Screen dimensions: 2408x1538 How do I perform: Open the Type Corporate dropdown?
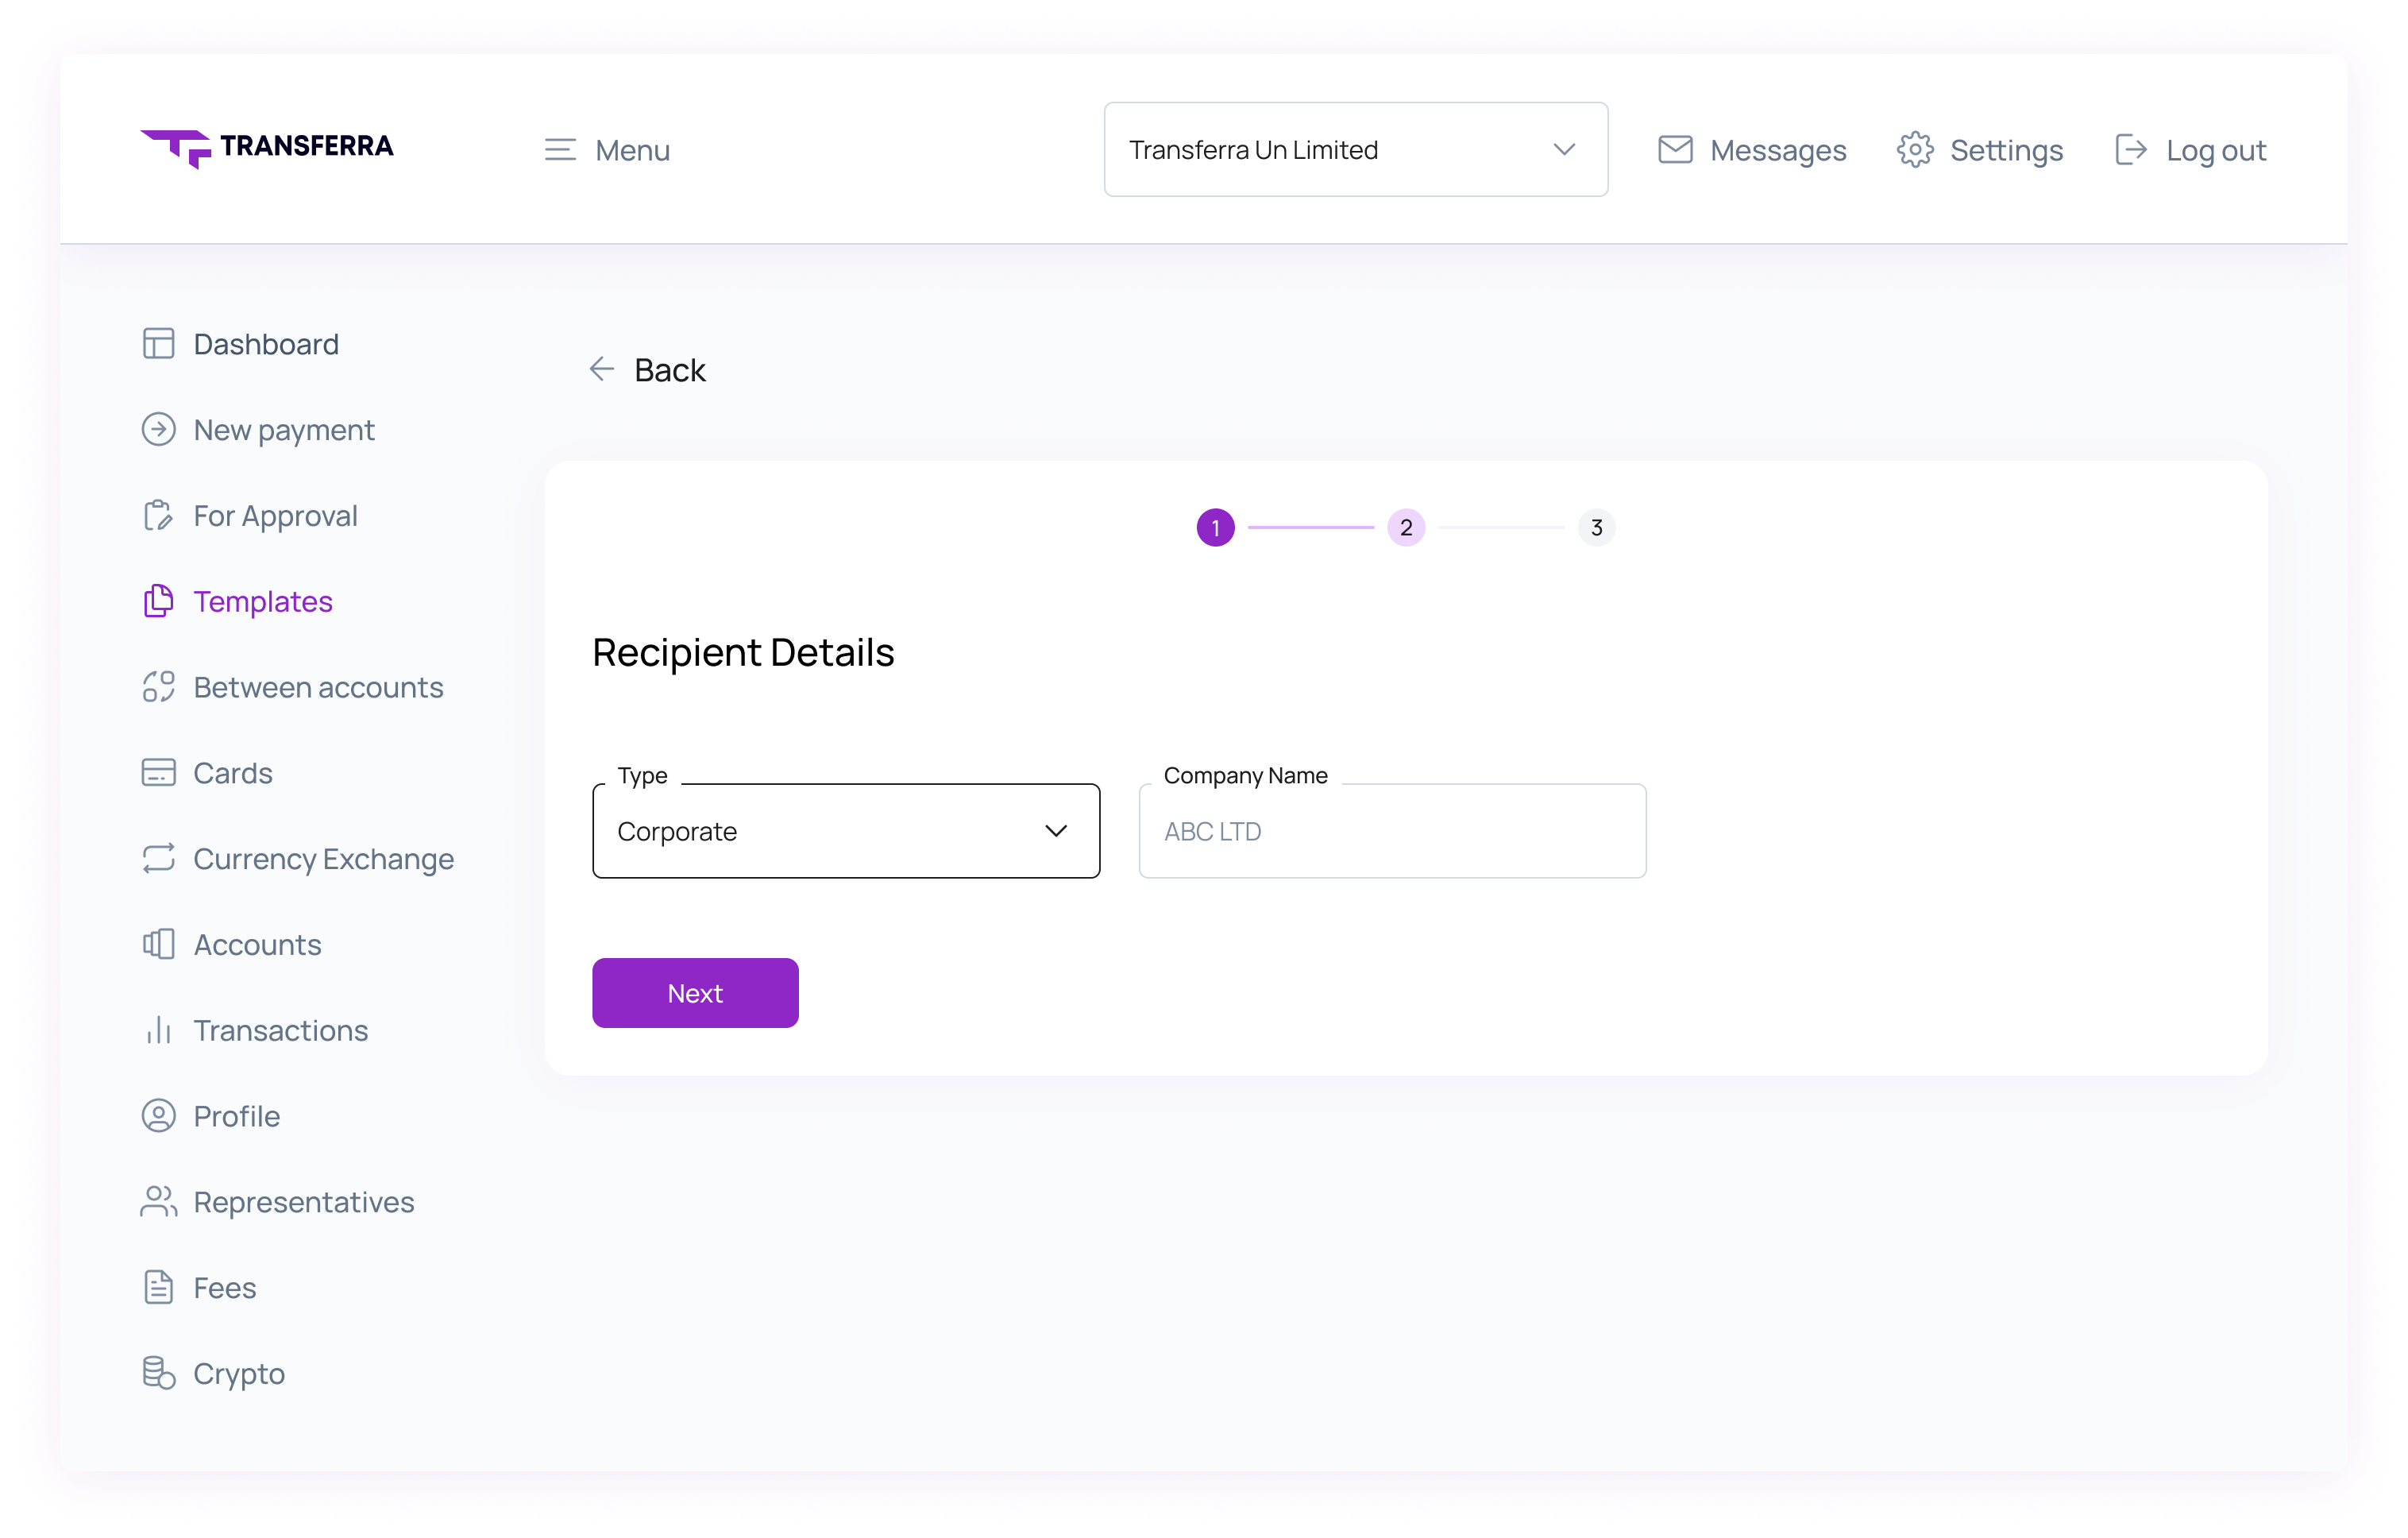pos(846,831)
